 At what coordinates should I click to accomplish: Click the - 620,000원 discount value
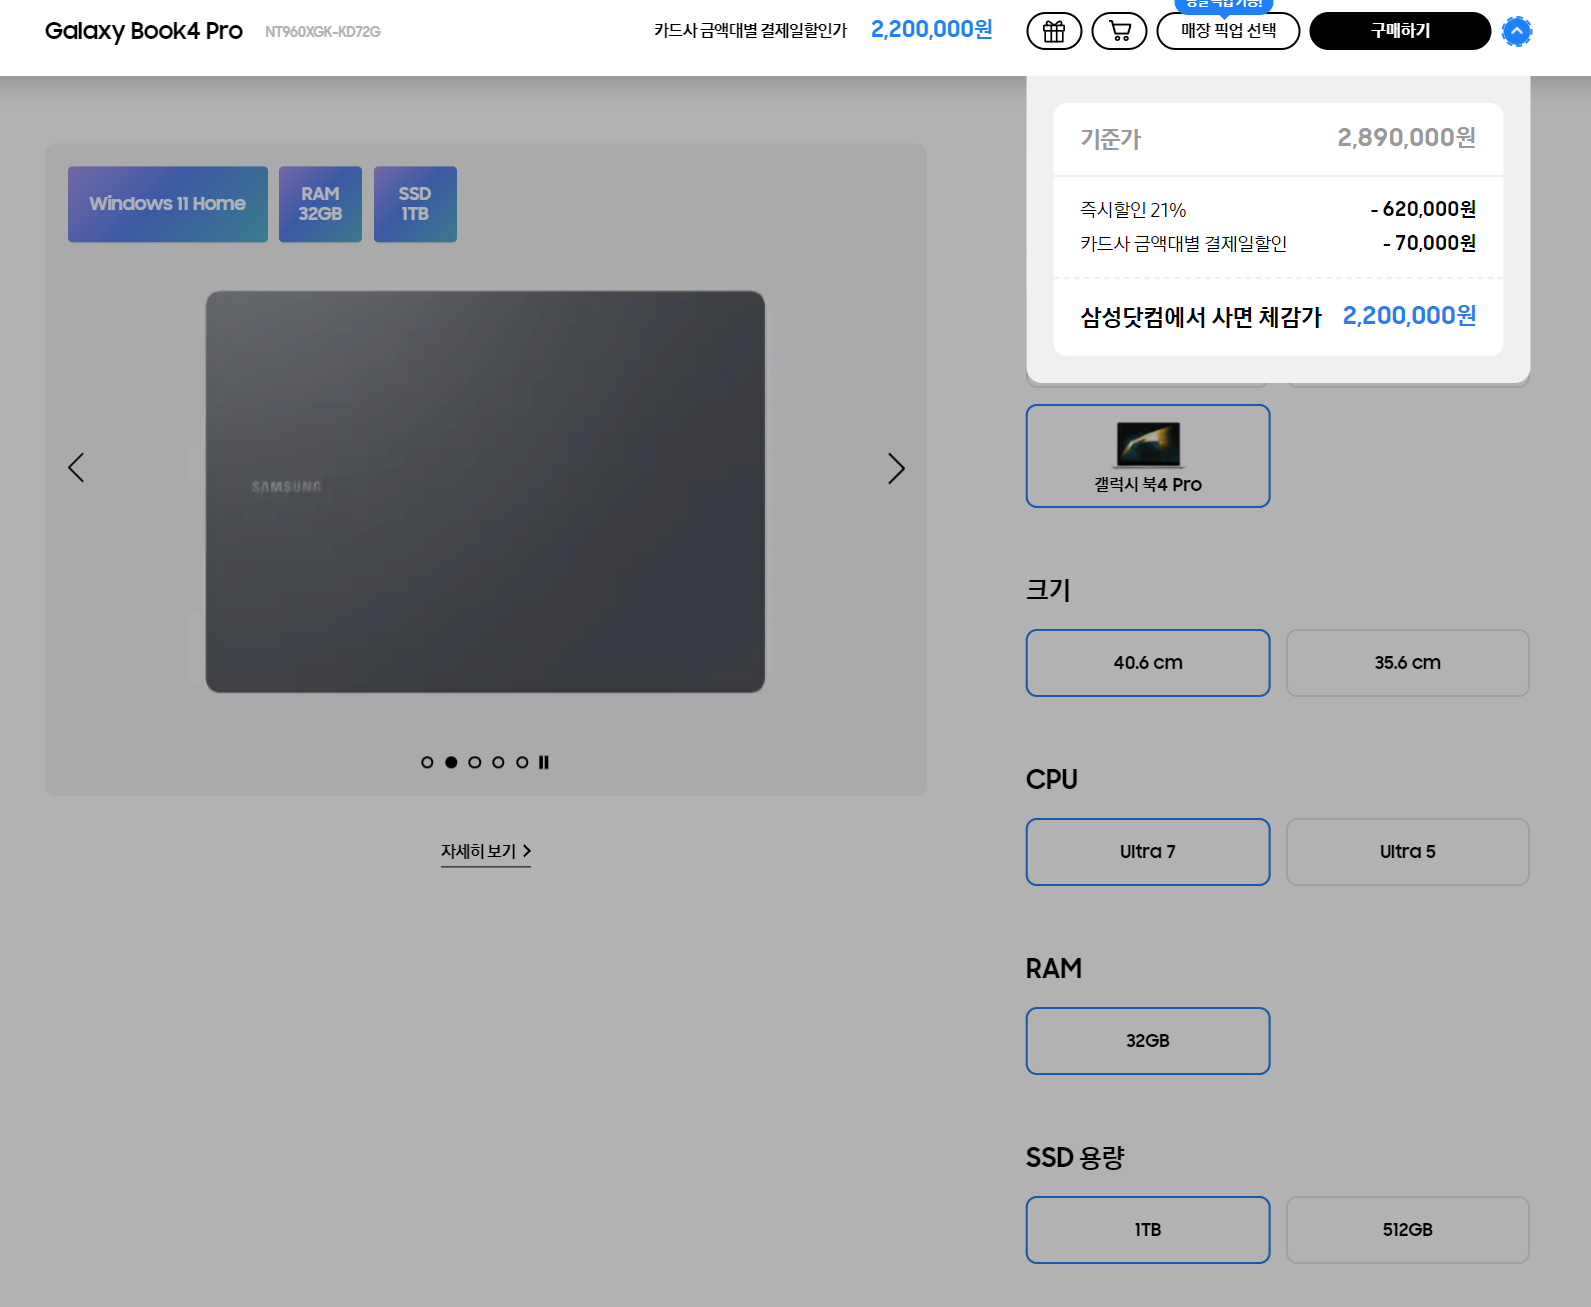(x=1423, y=209)
